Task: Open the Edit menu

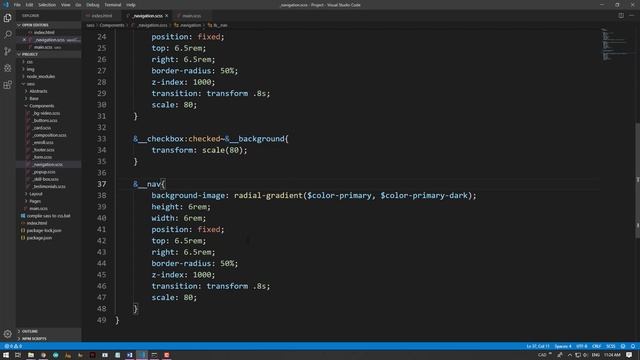Action: pos(29,5)
